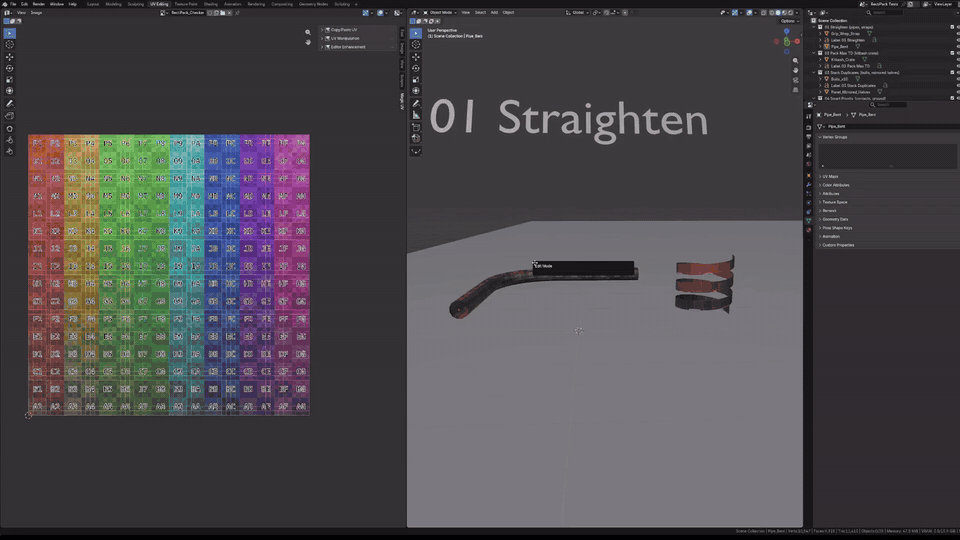Select the UV editor Move tool
This screenshot has width=960, height=540.
(x=10, y=57)
